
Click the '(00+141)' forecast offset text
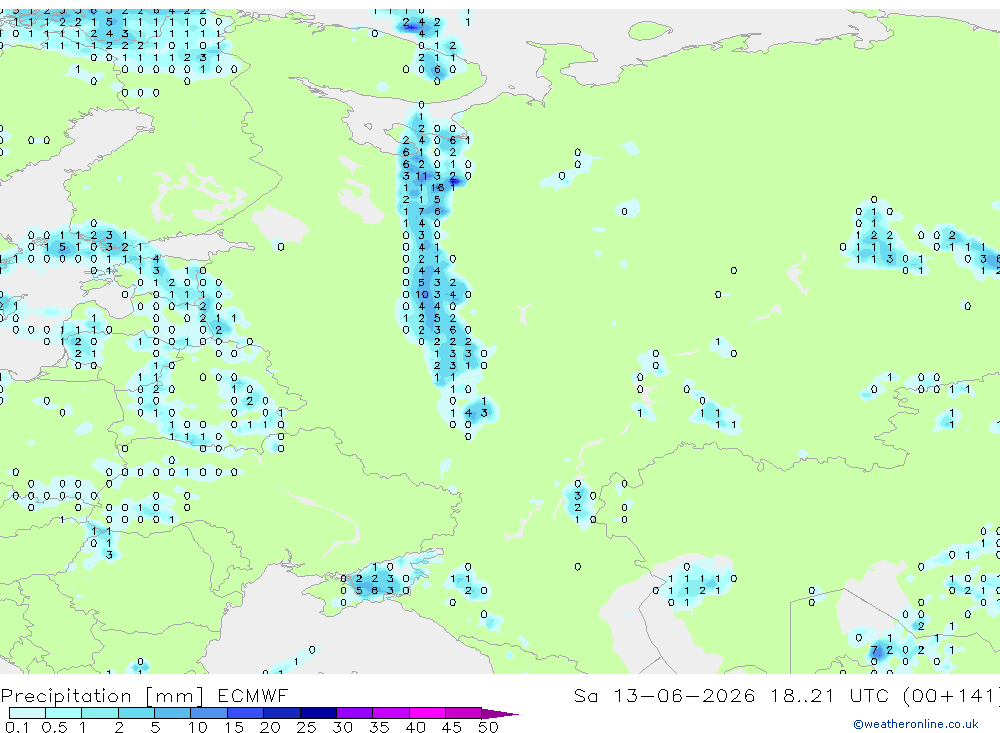click(952, 695)
